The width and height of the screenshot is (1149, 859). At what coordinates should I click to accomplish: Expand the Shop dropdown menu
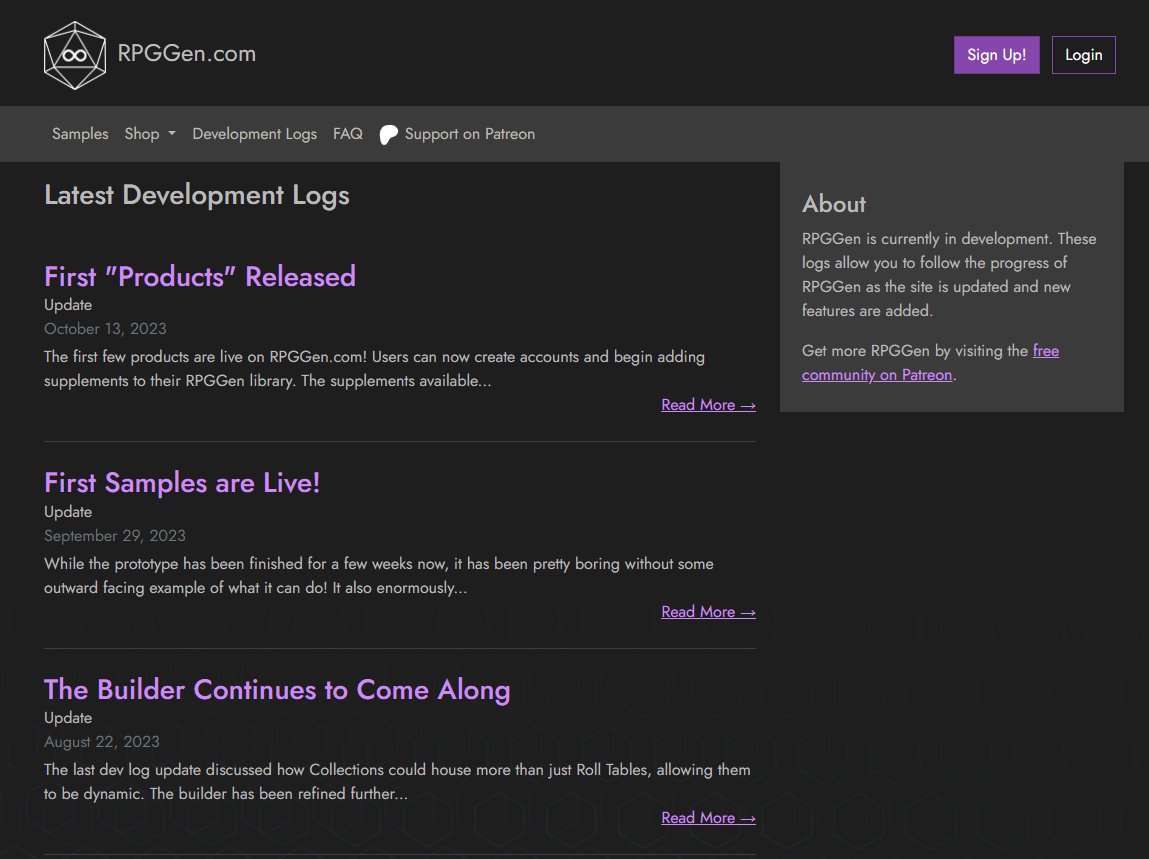150,134
